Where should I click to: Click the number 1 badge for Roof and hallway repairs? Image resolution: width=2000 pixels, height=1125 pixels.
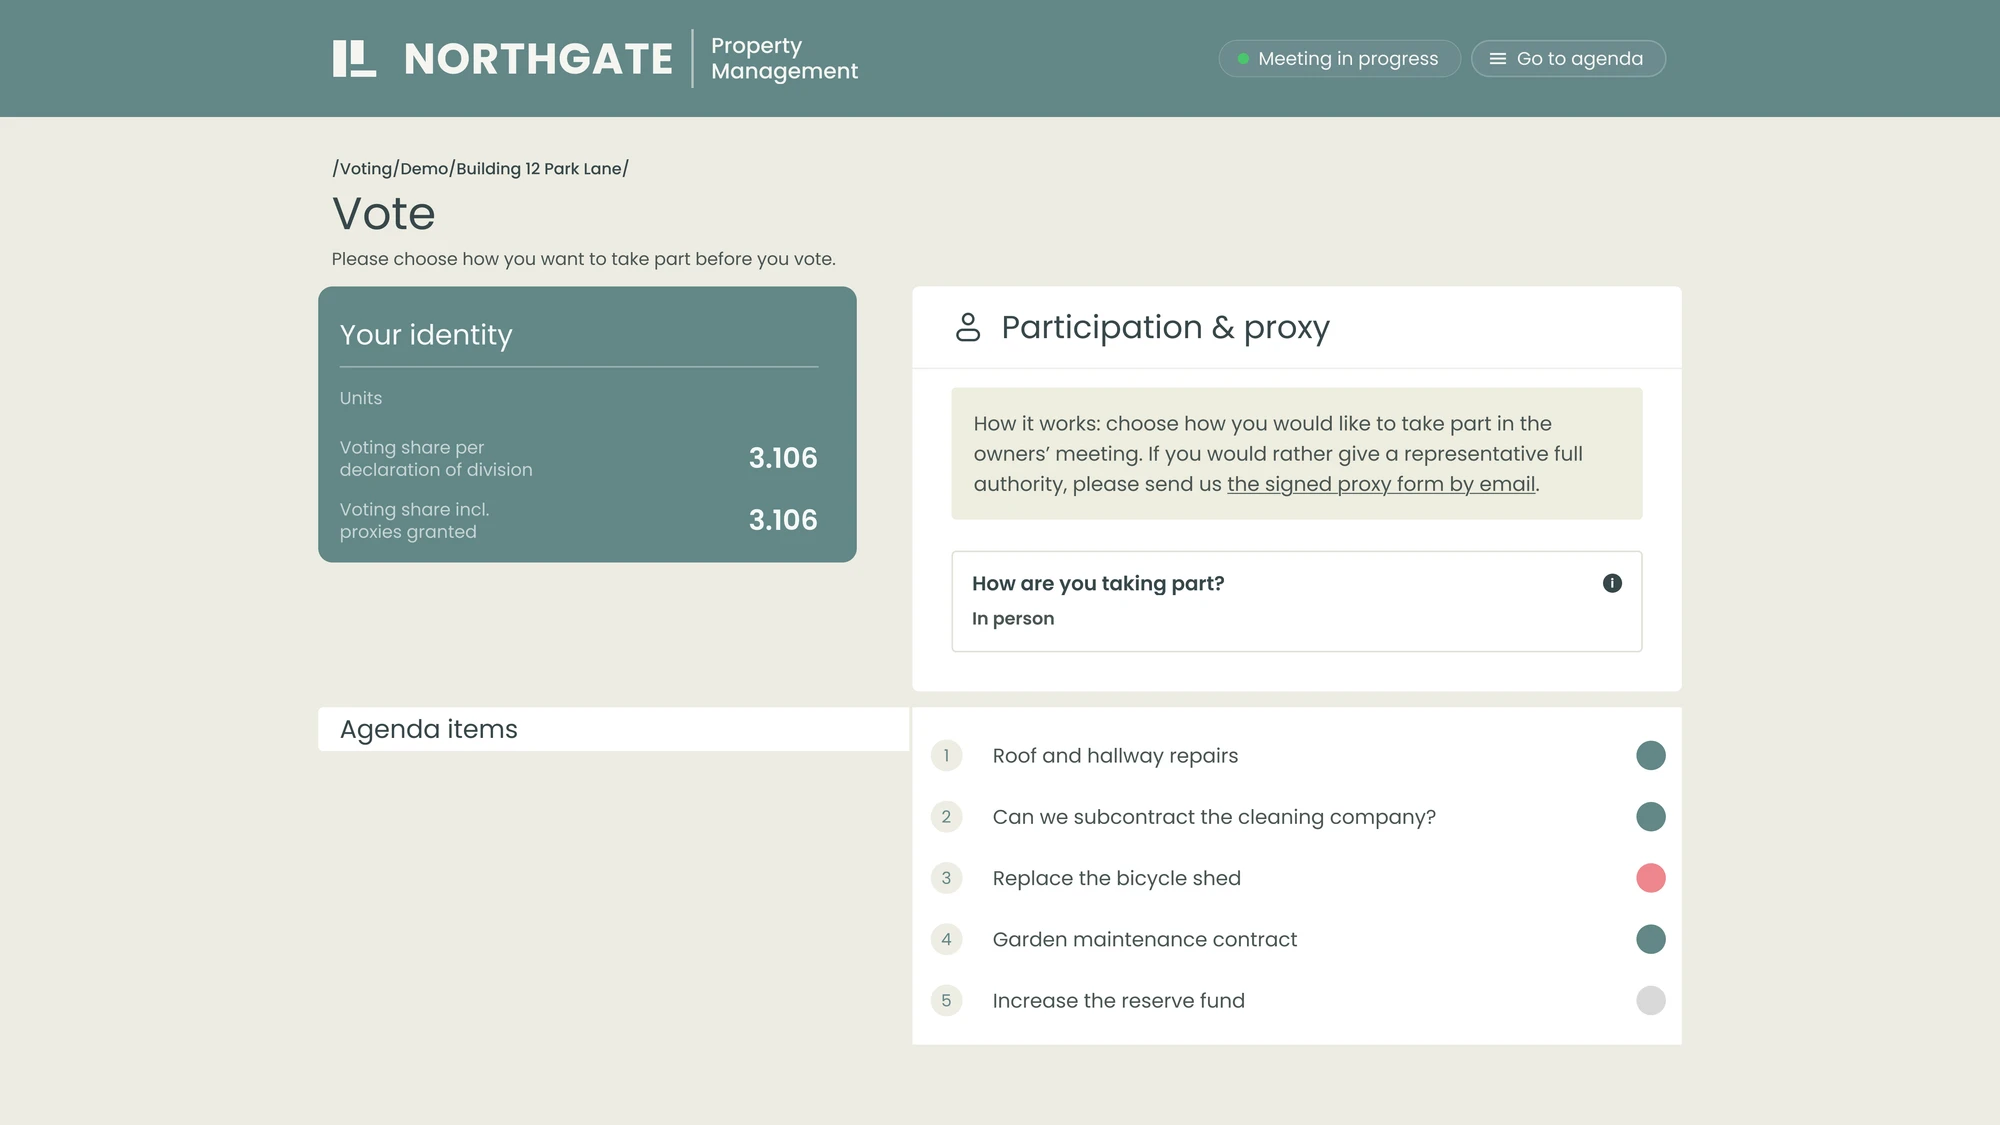946,756
